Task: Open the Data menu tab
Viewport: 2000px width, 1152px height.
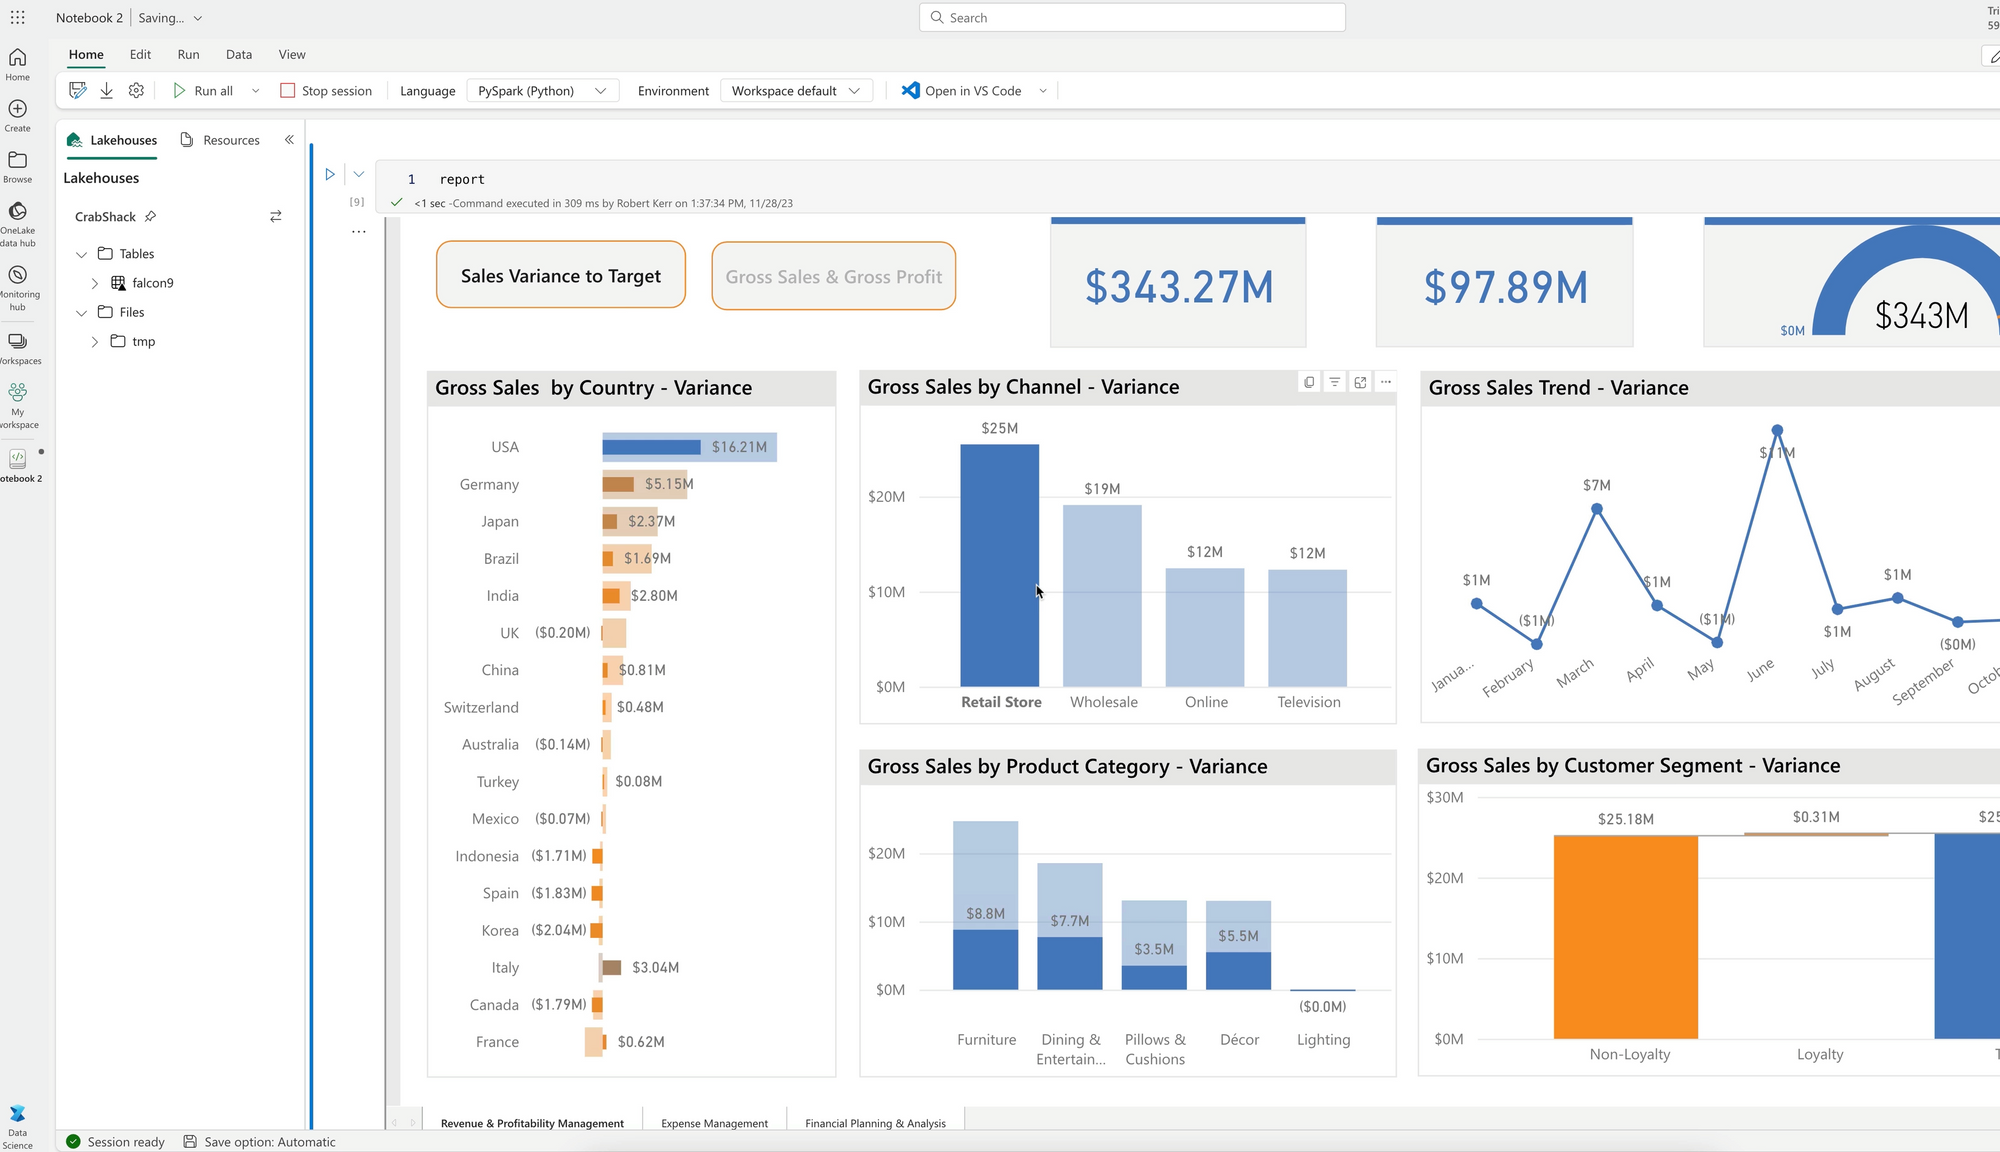Action: [238, 55]
